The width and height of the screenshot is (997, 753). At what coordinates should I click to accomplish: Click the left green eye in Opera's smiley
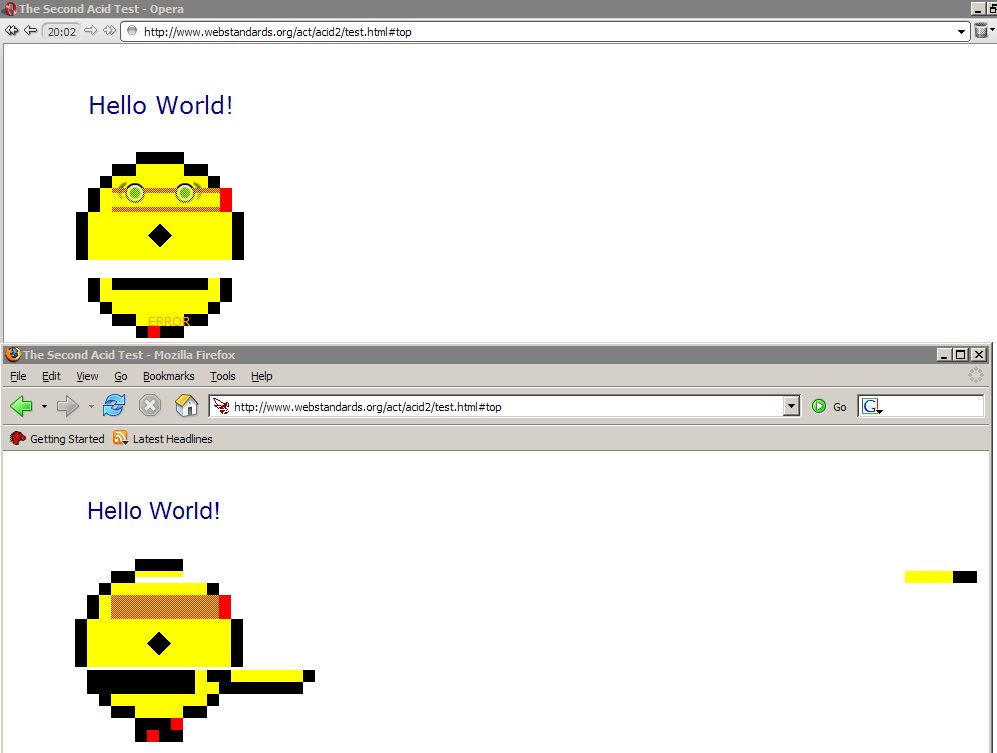coord(135,192)
